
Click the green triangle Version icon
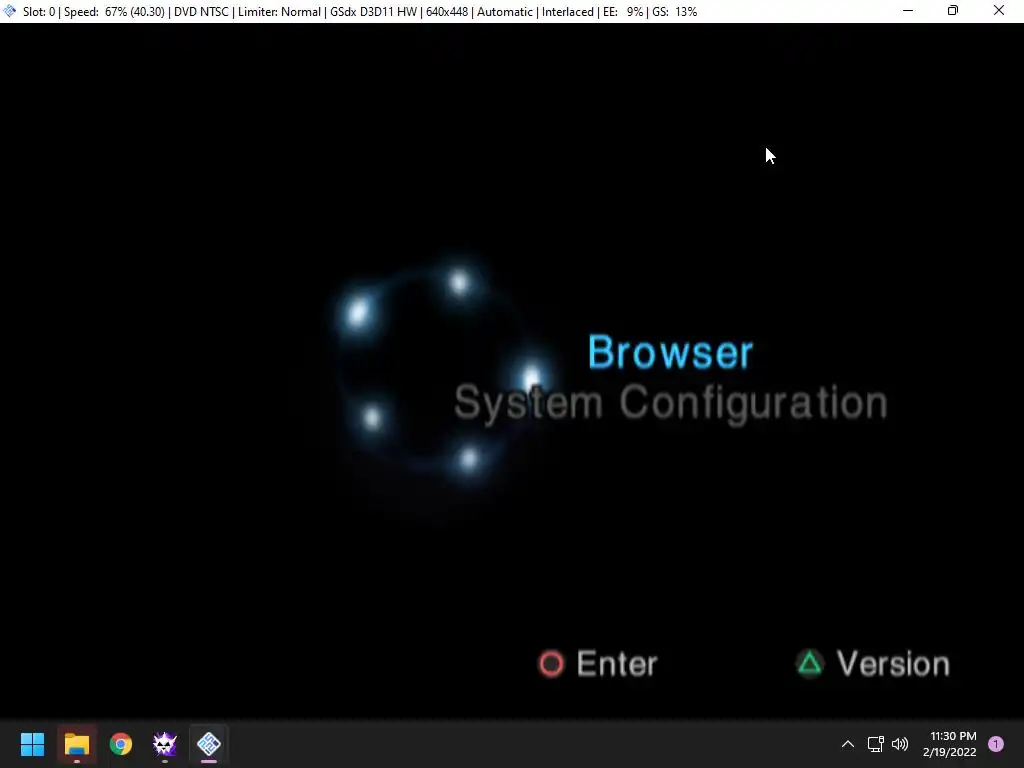[810, 664]
